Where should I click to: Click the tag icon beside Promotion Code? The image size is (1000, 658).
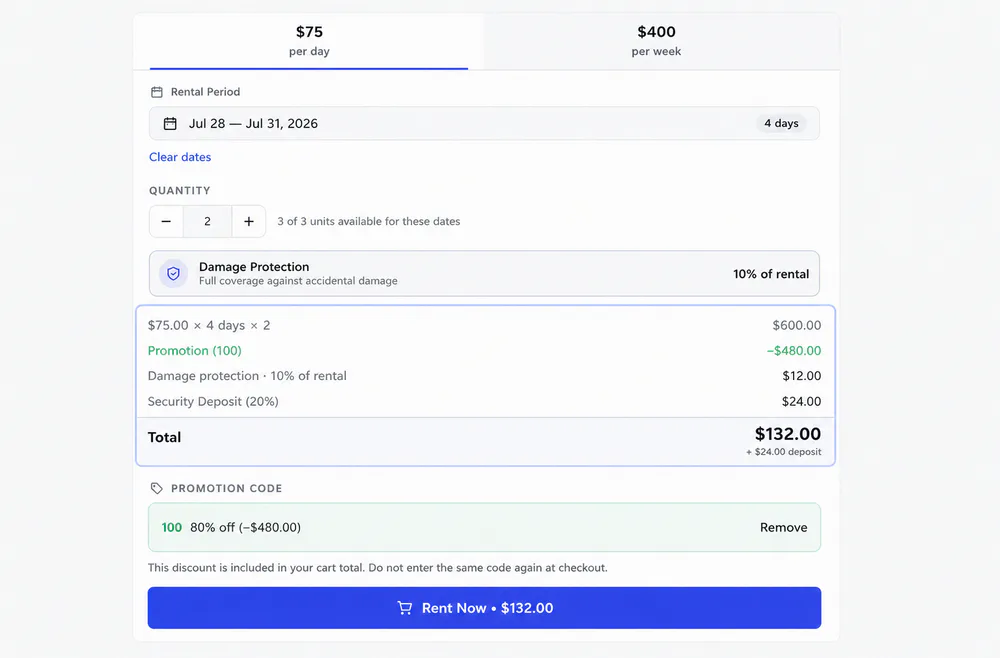pyautogui.click(x=156, y=488)
